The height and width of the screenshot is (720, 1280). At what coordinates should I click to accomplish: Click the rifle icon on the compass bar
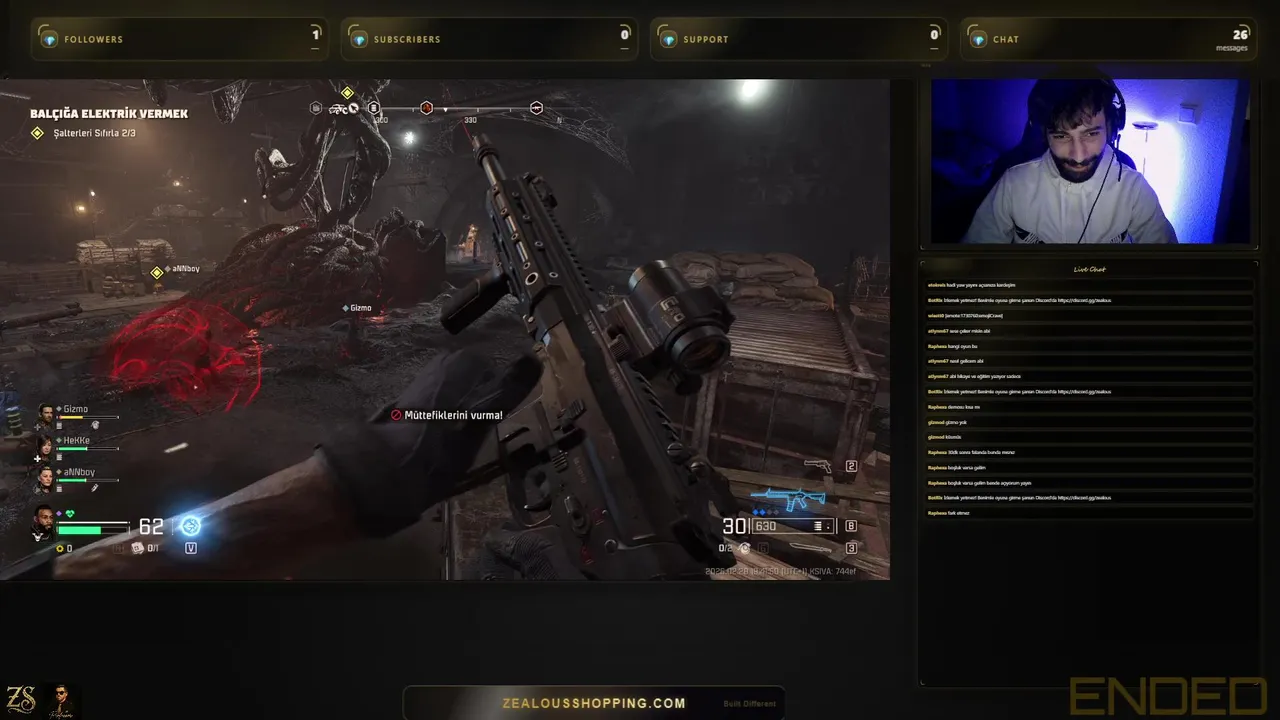536,108
